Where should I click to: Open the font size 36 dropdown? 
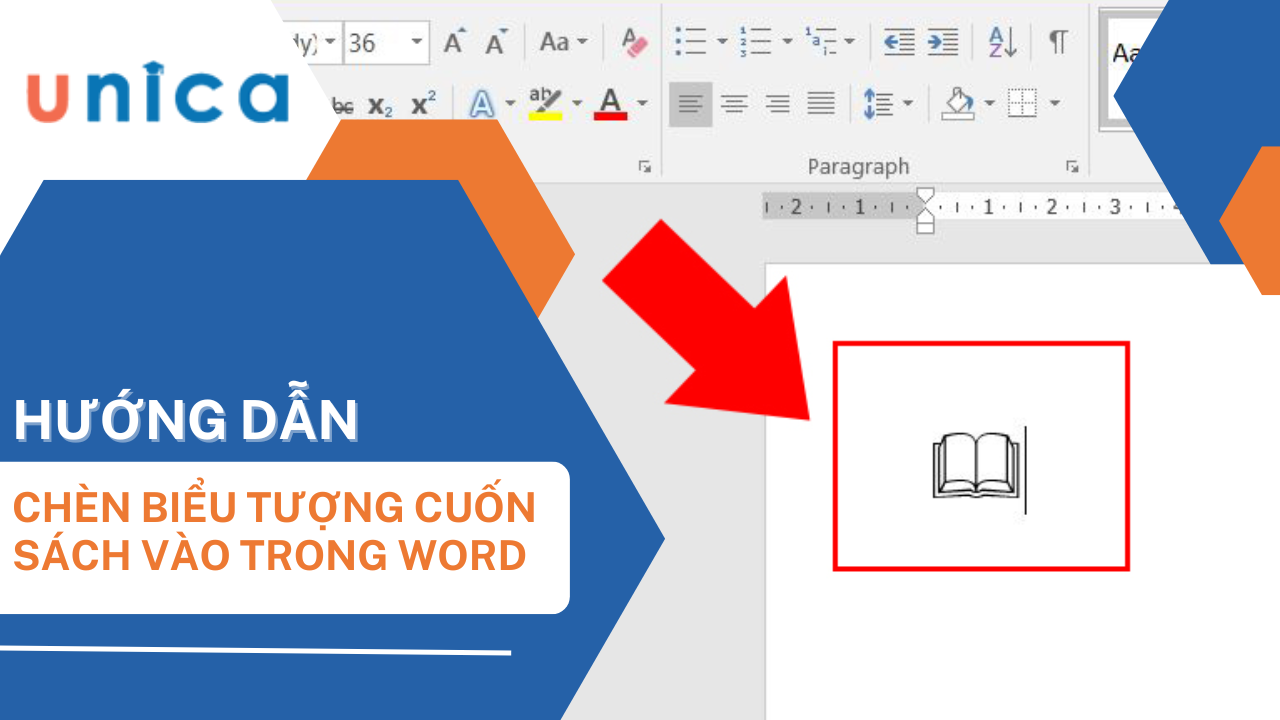click(x=416, y=43)
